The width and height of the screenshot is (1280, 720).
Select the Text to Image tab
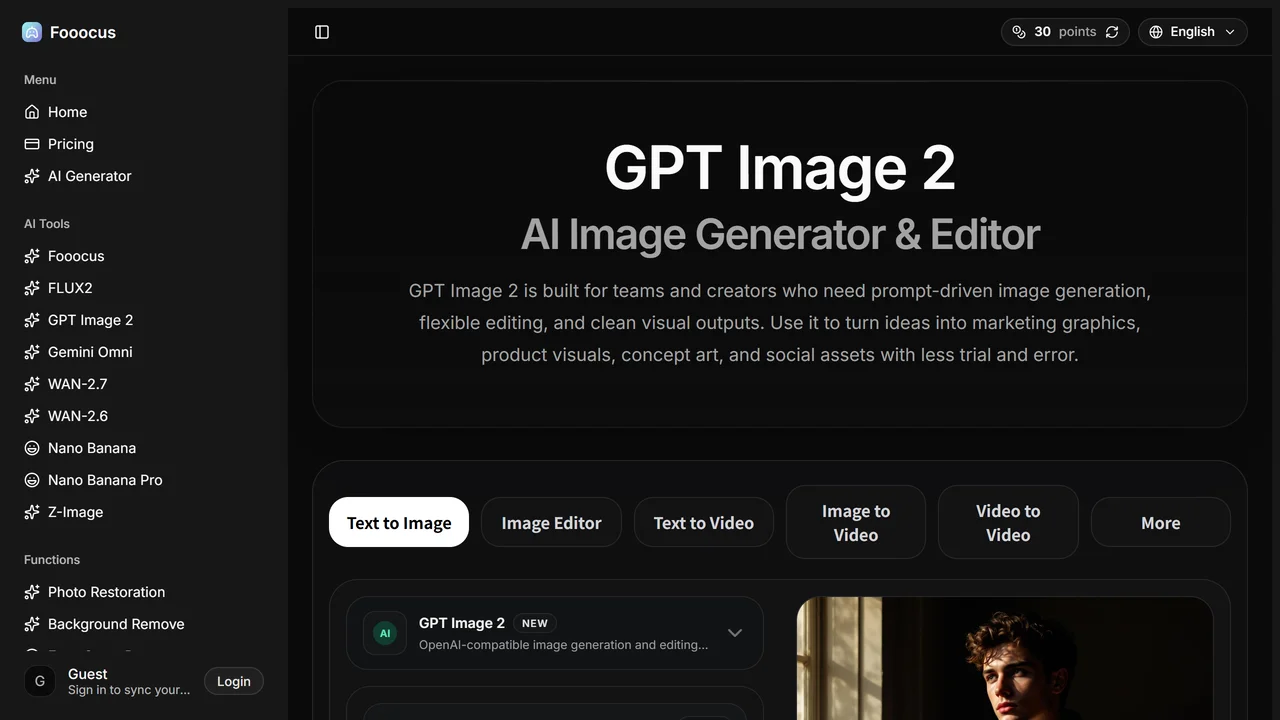point(399,522)
